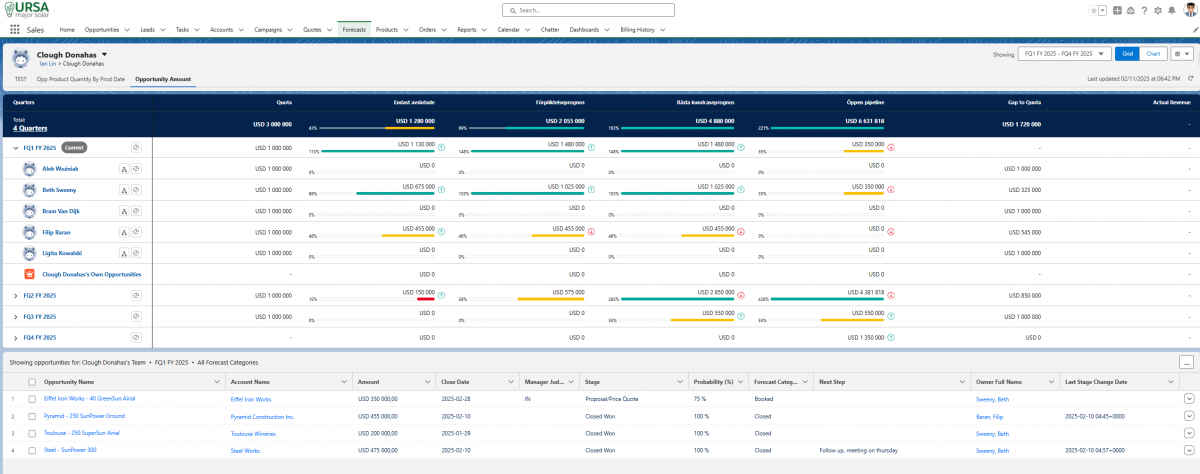This screenshot has height=474, width=1200.
Task: Open the Chatter nav tab
Action: [x=549, y=30]
